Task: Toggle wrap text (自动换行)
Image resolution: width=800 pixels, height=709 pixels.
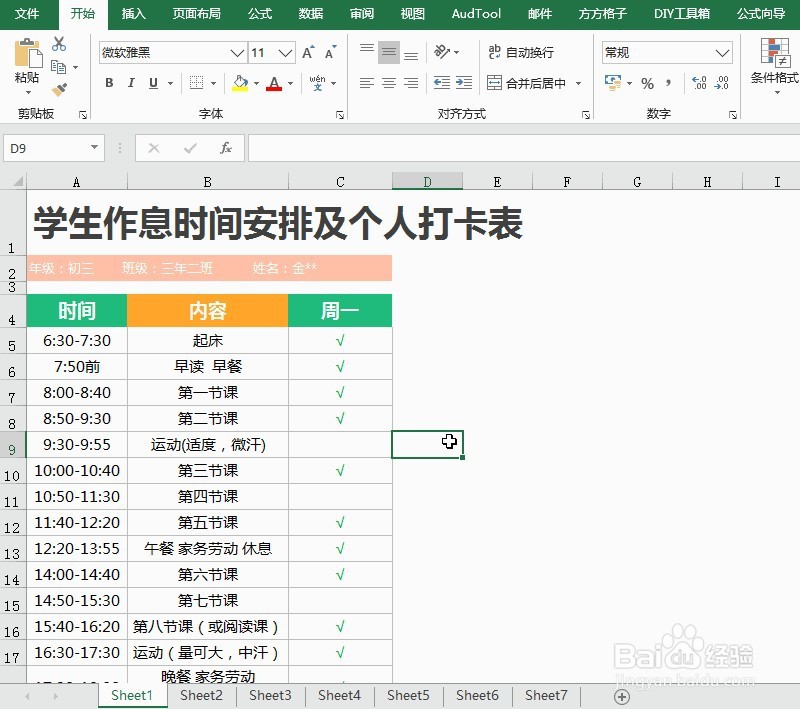Action: 520,52
